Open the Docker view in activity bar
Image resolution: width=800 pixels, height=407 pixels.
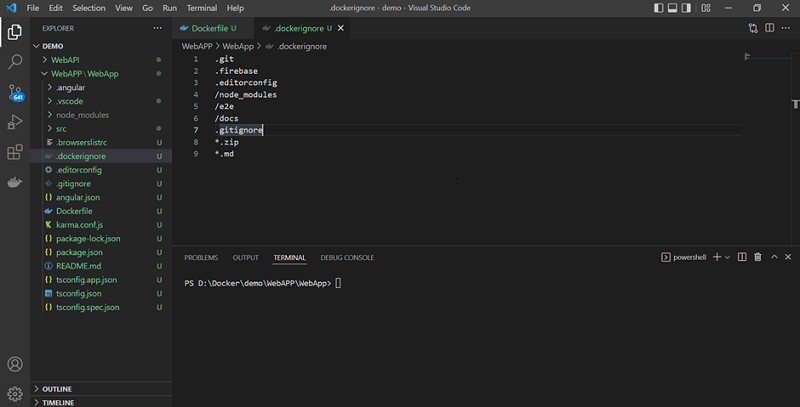15,183
